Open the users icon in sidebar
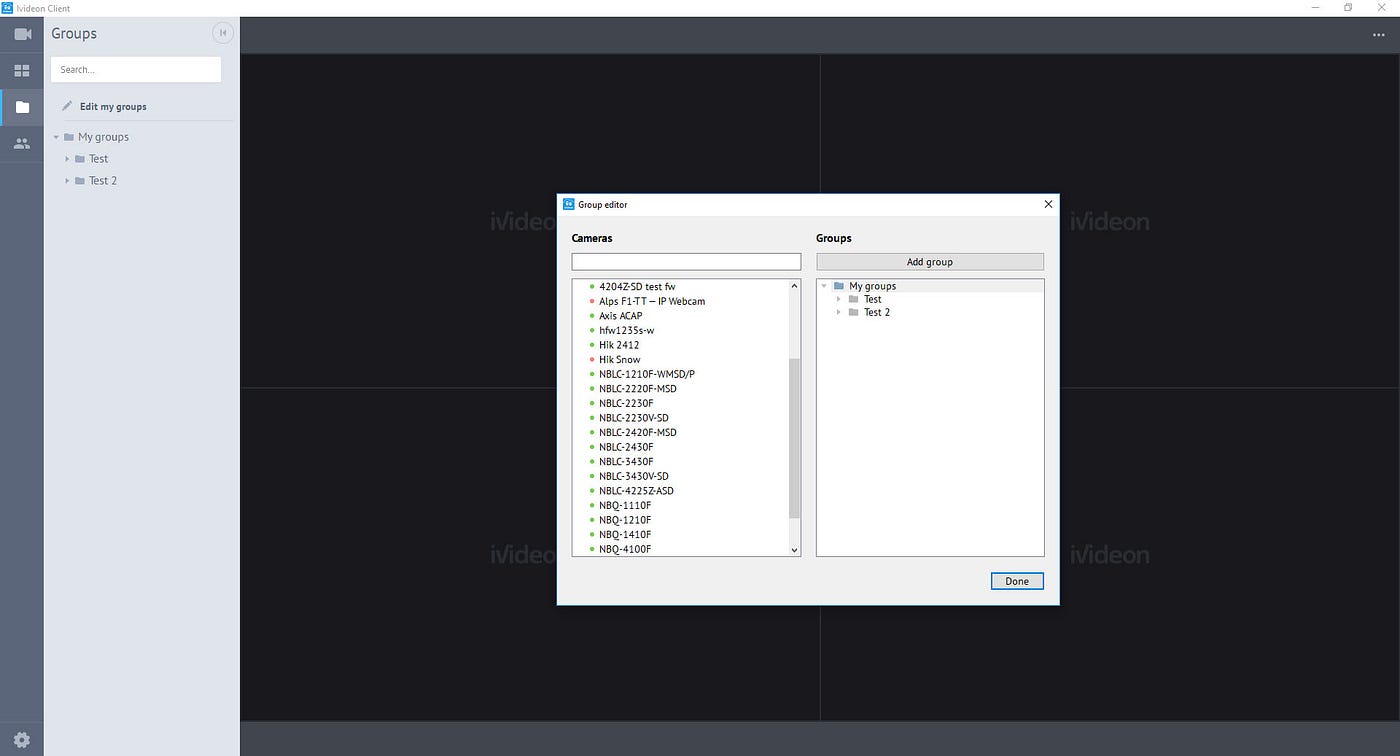The height and width of the screenshot is (756, 1400). (x=22, y=144)
